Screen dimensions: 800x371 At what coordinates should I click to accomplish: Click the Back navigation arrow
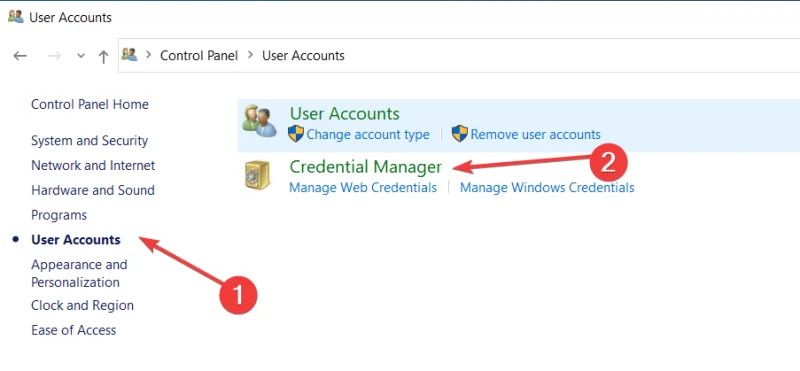pyautogui.click(x=20, y=56)
